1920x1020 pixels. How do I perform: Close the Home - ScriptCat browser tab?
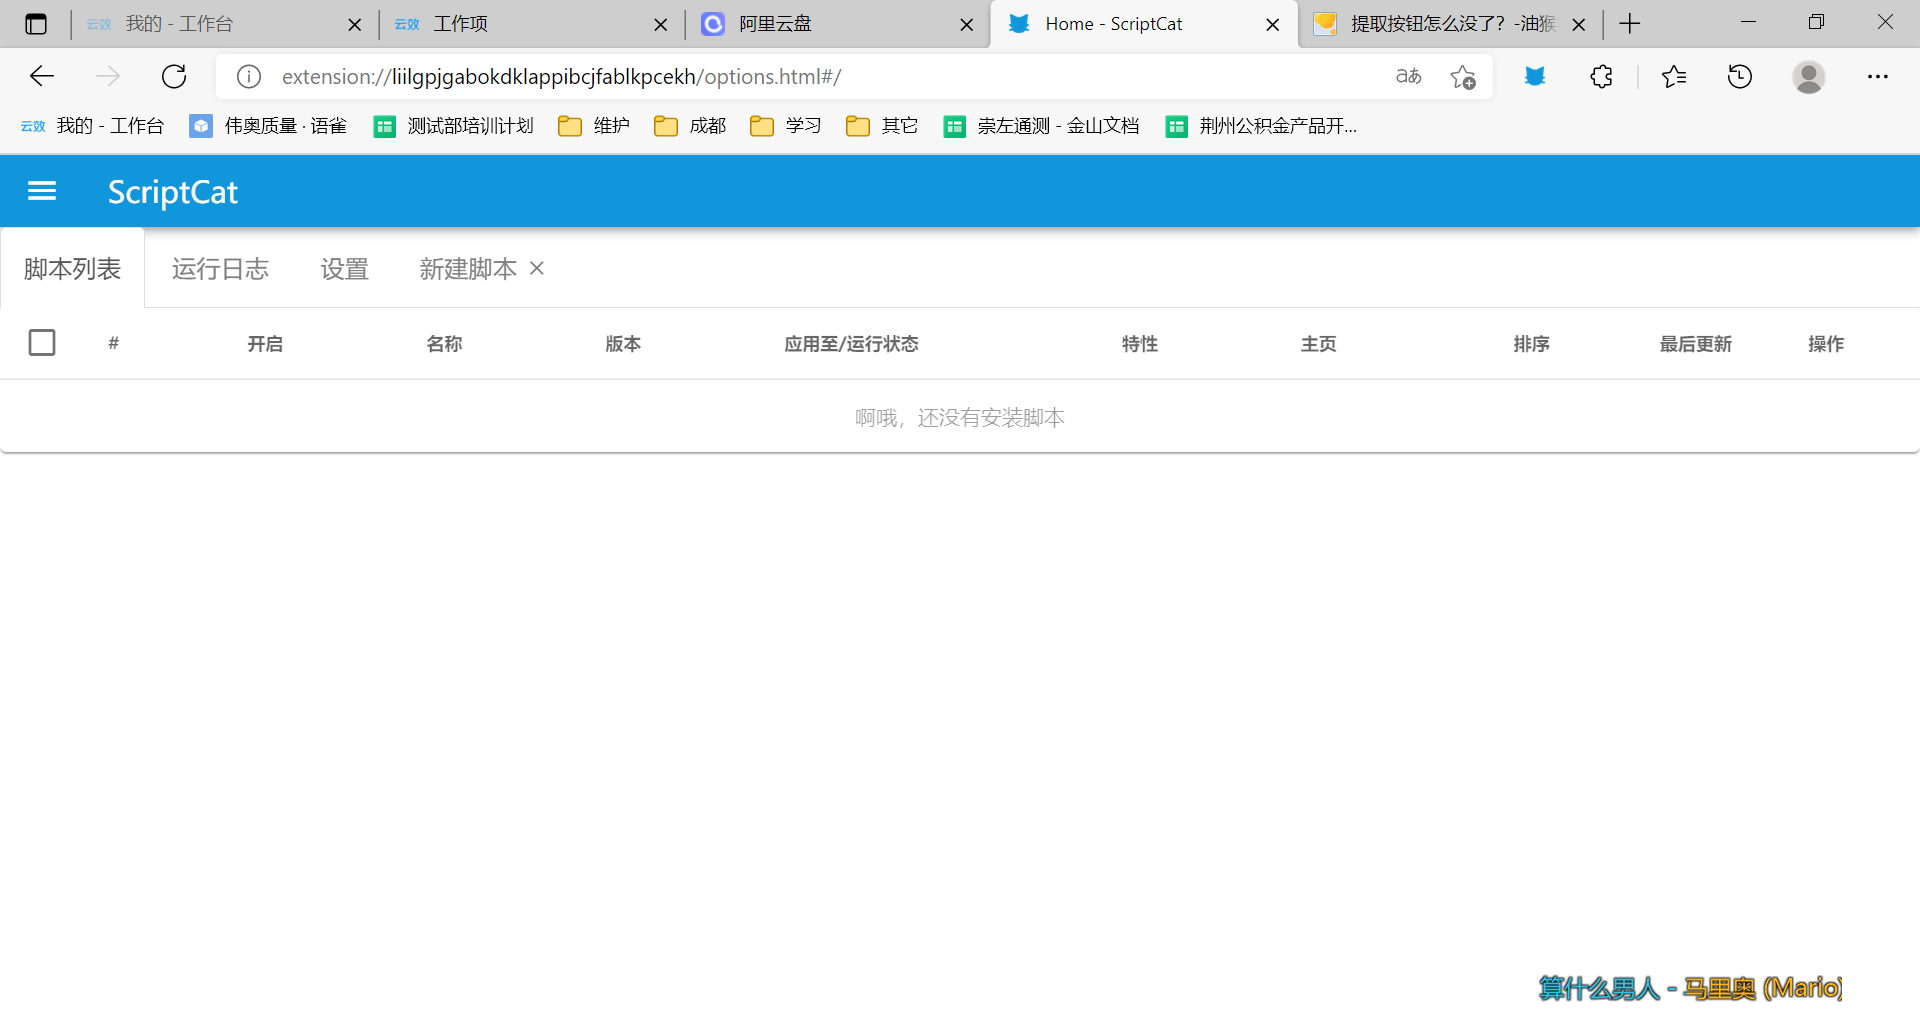coord(1272,25)
